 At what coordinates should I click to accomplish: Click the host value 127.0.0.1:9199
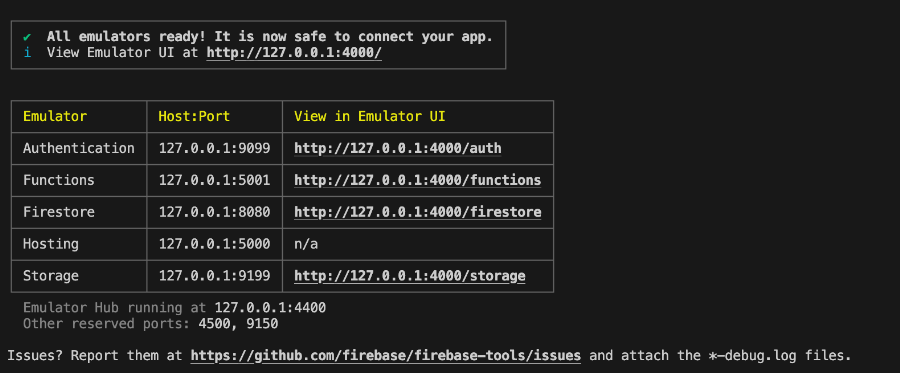click(x=214, y=276)
